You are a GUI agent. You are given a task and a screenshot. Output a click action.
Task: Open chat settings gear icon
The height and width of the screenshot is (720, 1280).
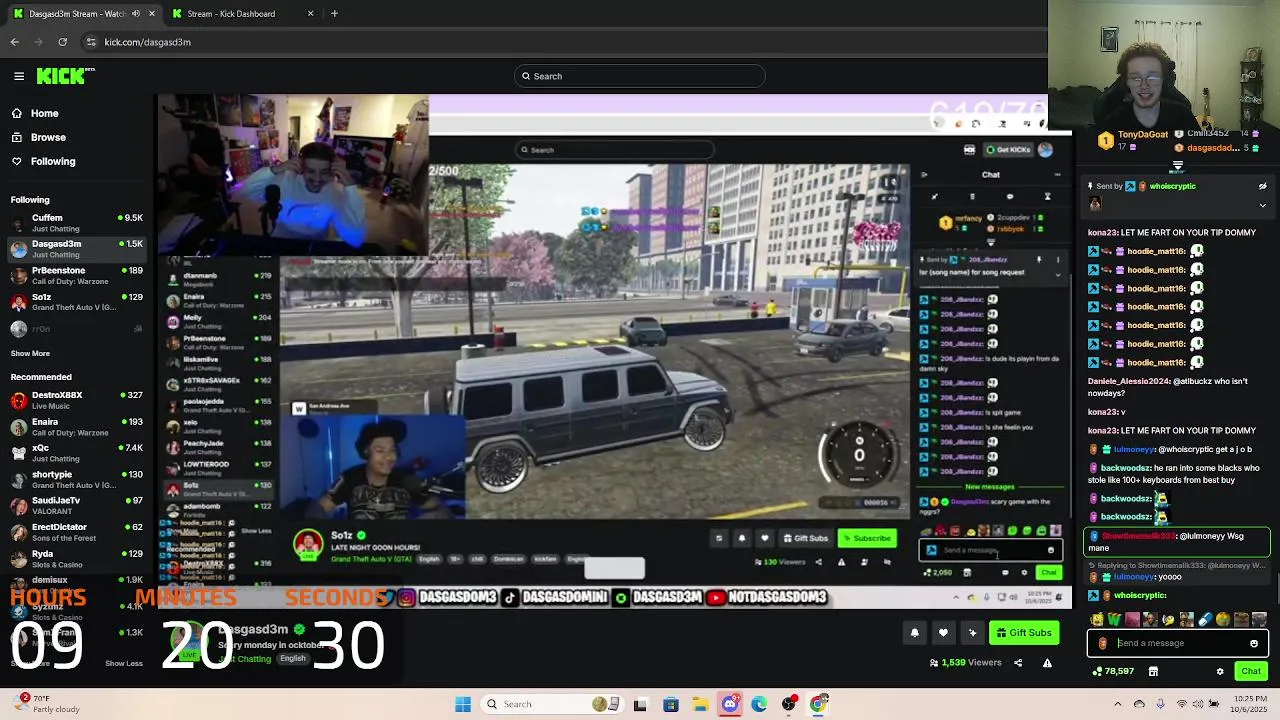point(1220,671)
